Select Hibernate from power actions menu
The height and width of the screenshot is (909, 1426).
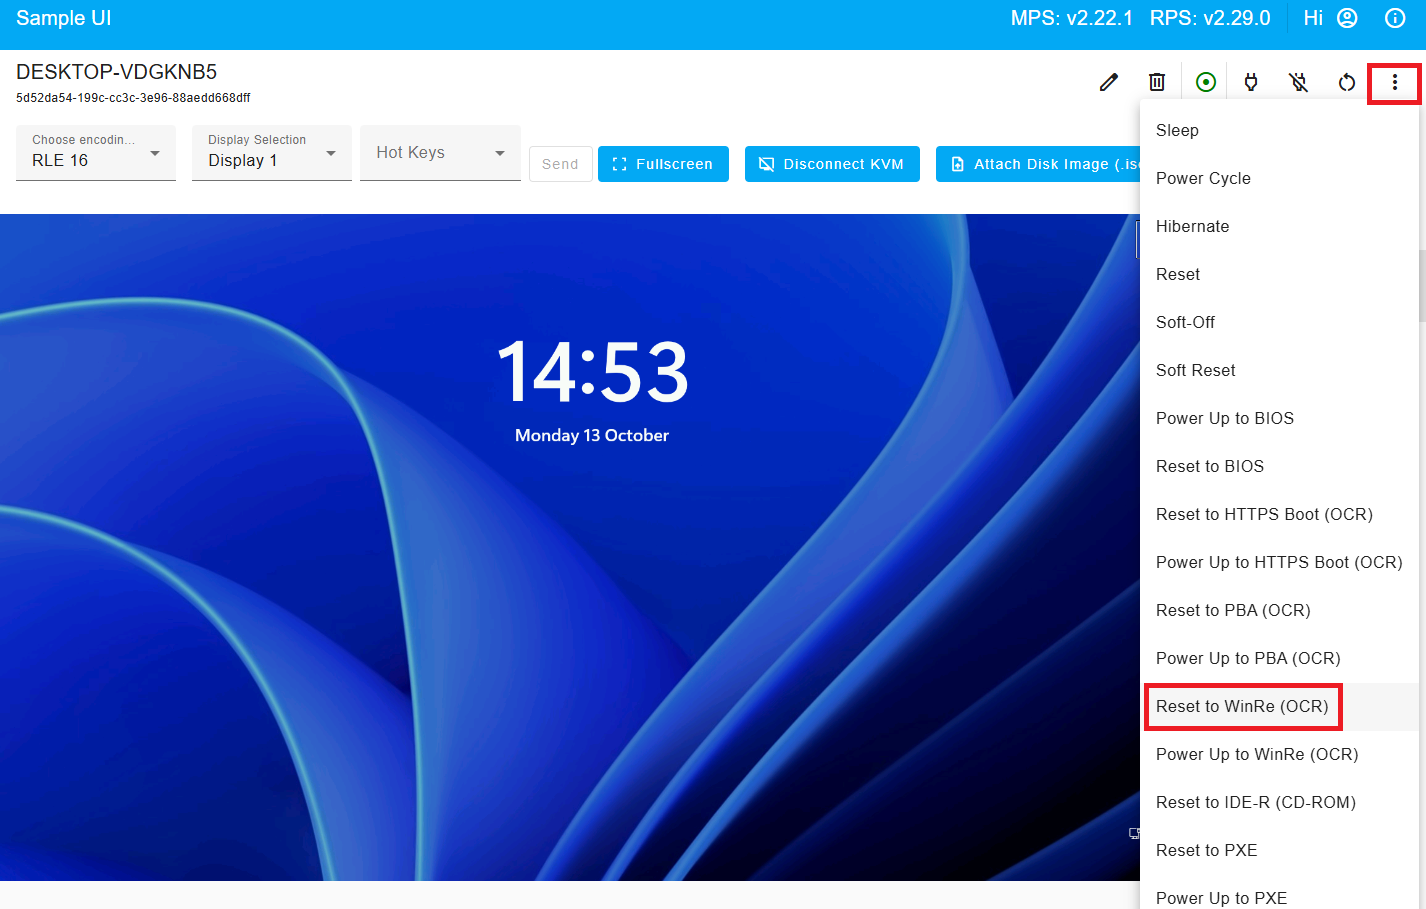point(1192,226)
